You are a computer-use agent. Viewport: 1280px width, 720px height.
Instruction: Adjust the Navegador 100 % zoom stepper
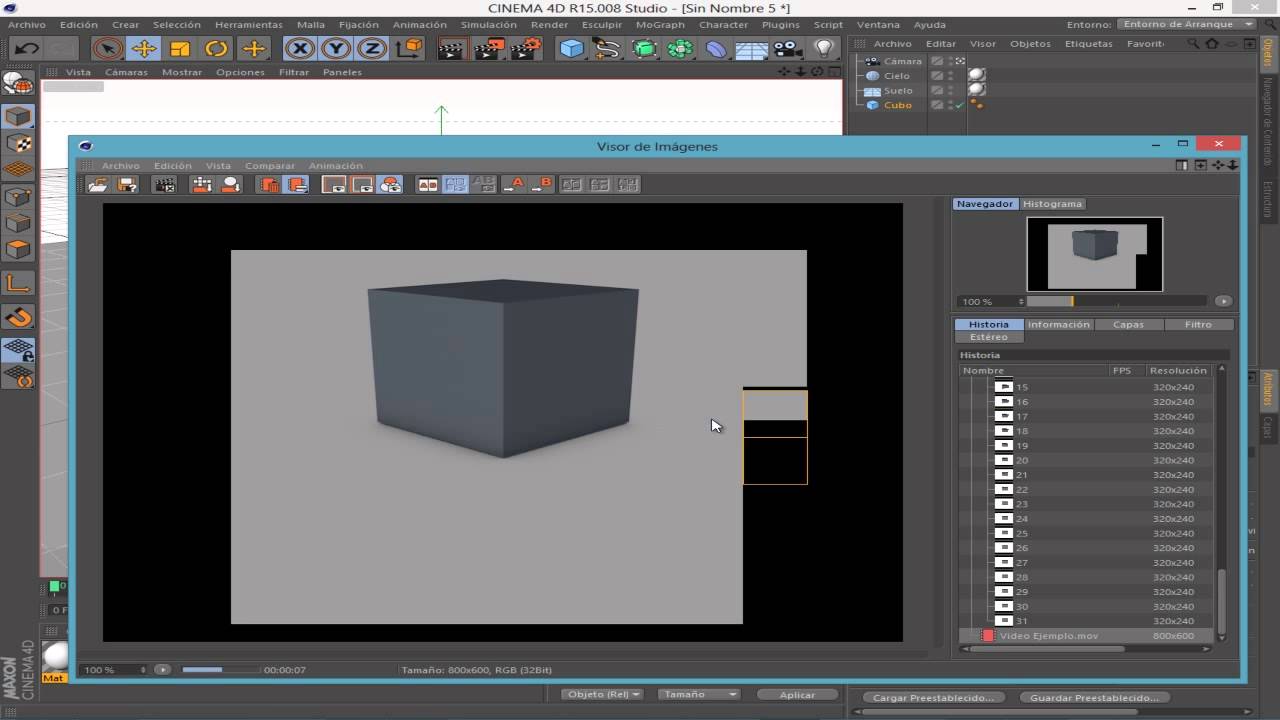pyautogui.click(x=1021, y=301)
